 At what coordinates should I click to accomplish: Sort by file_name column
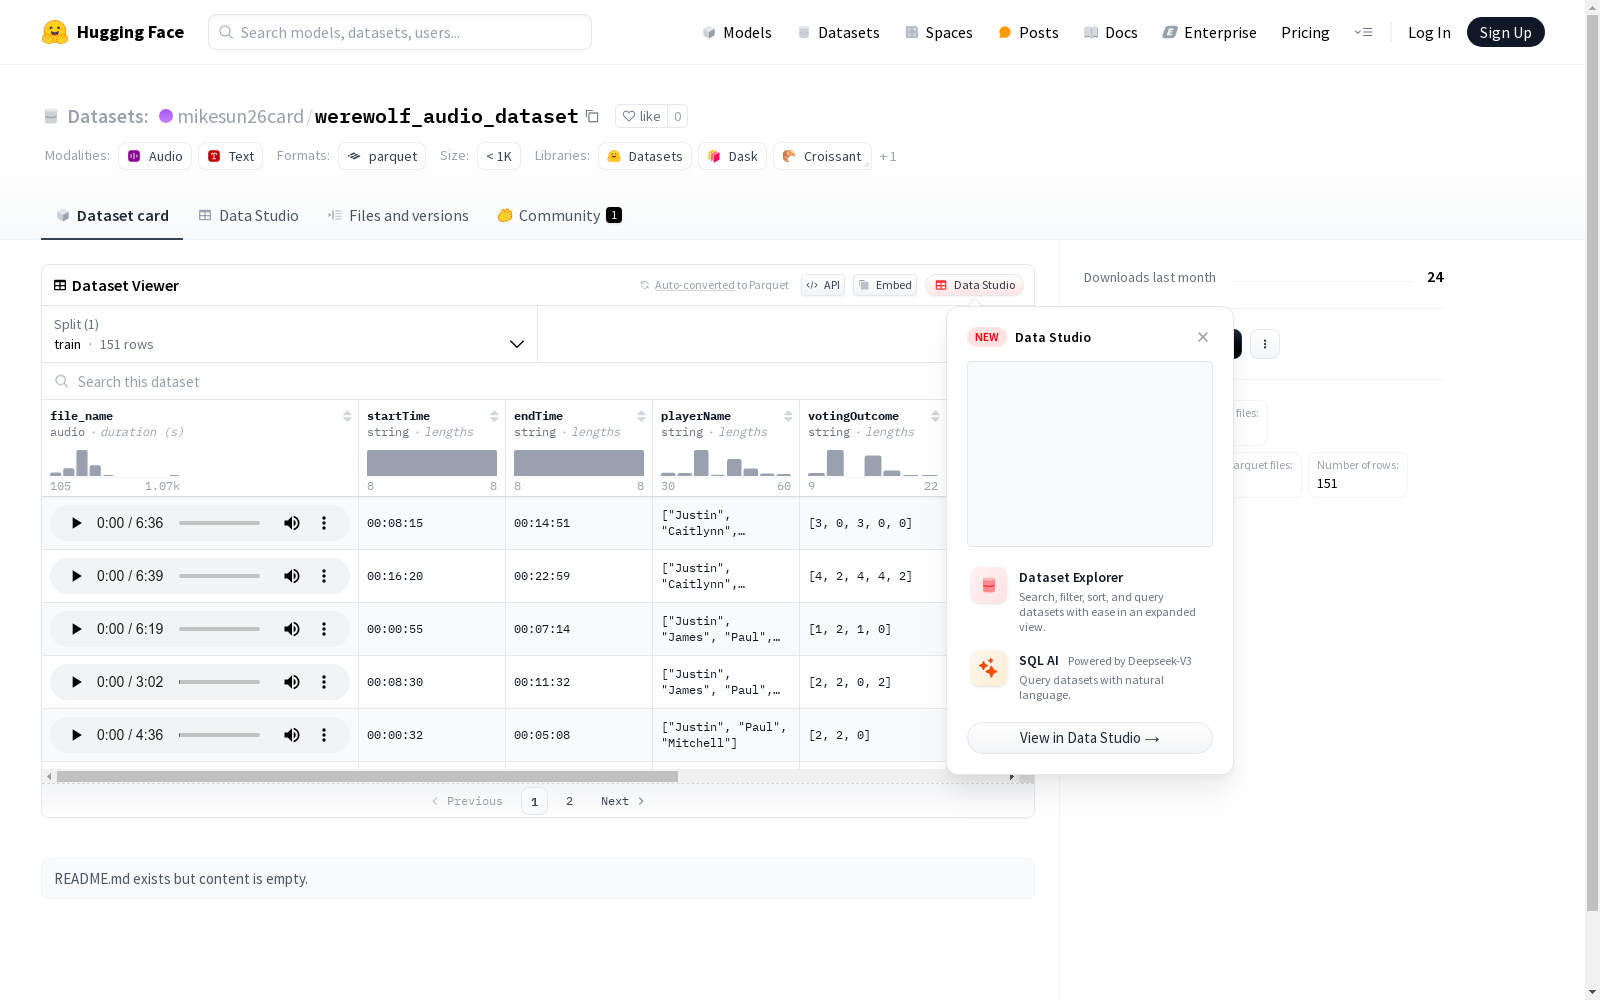[347, 416]
